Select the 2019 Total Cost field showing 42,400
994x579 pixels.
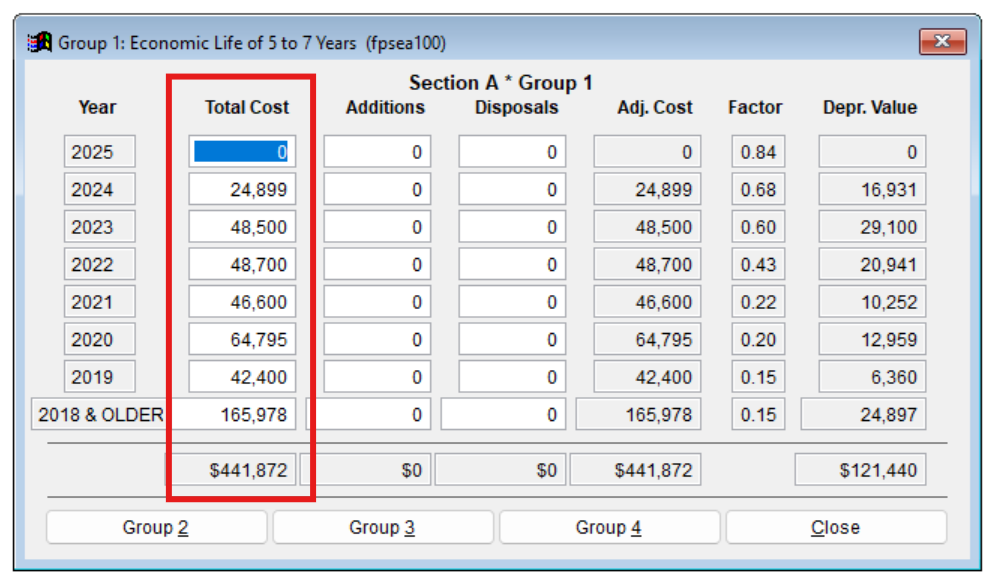pos(242,377)
